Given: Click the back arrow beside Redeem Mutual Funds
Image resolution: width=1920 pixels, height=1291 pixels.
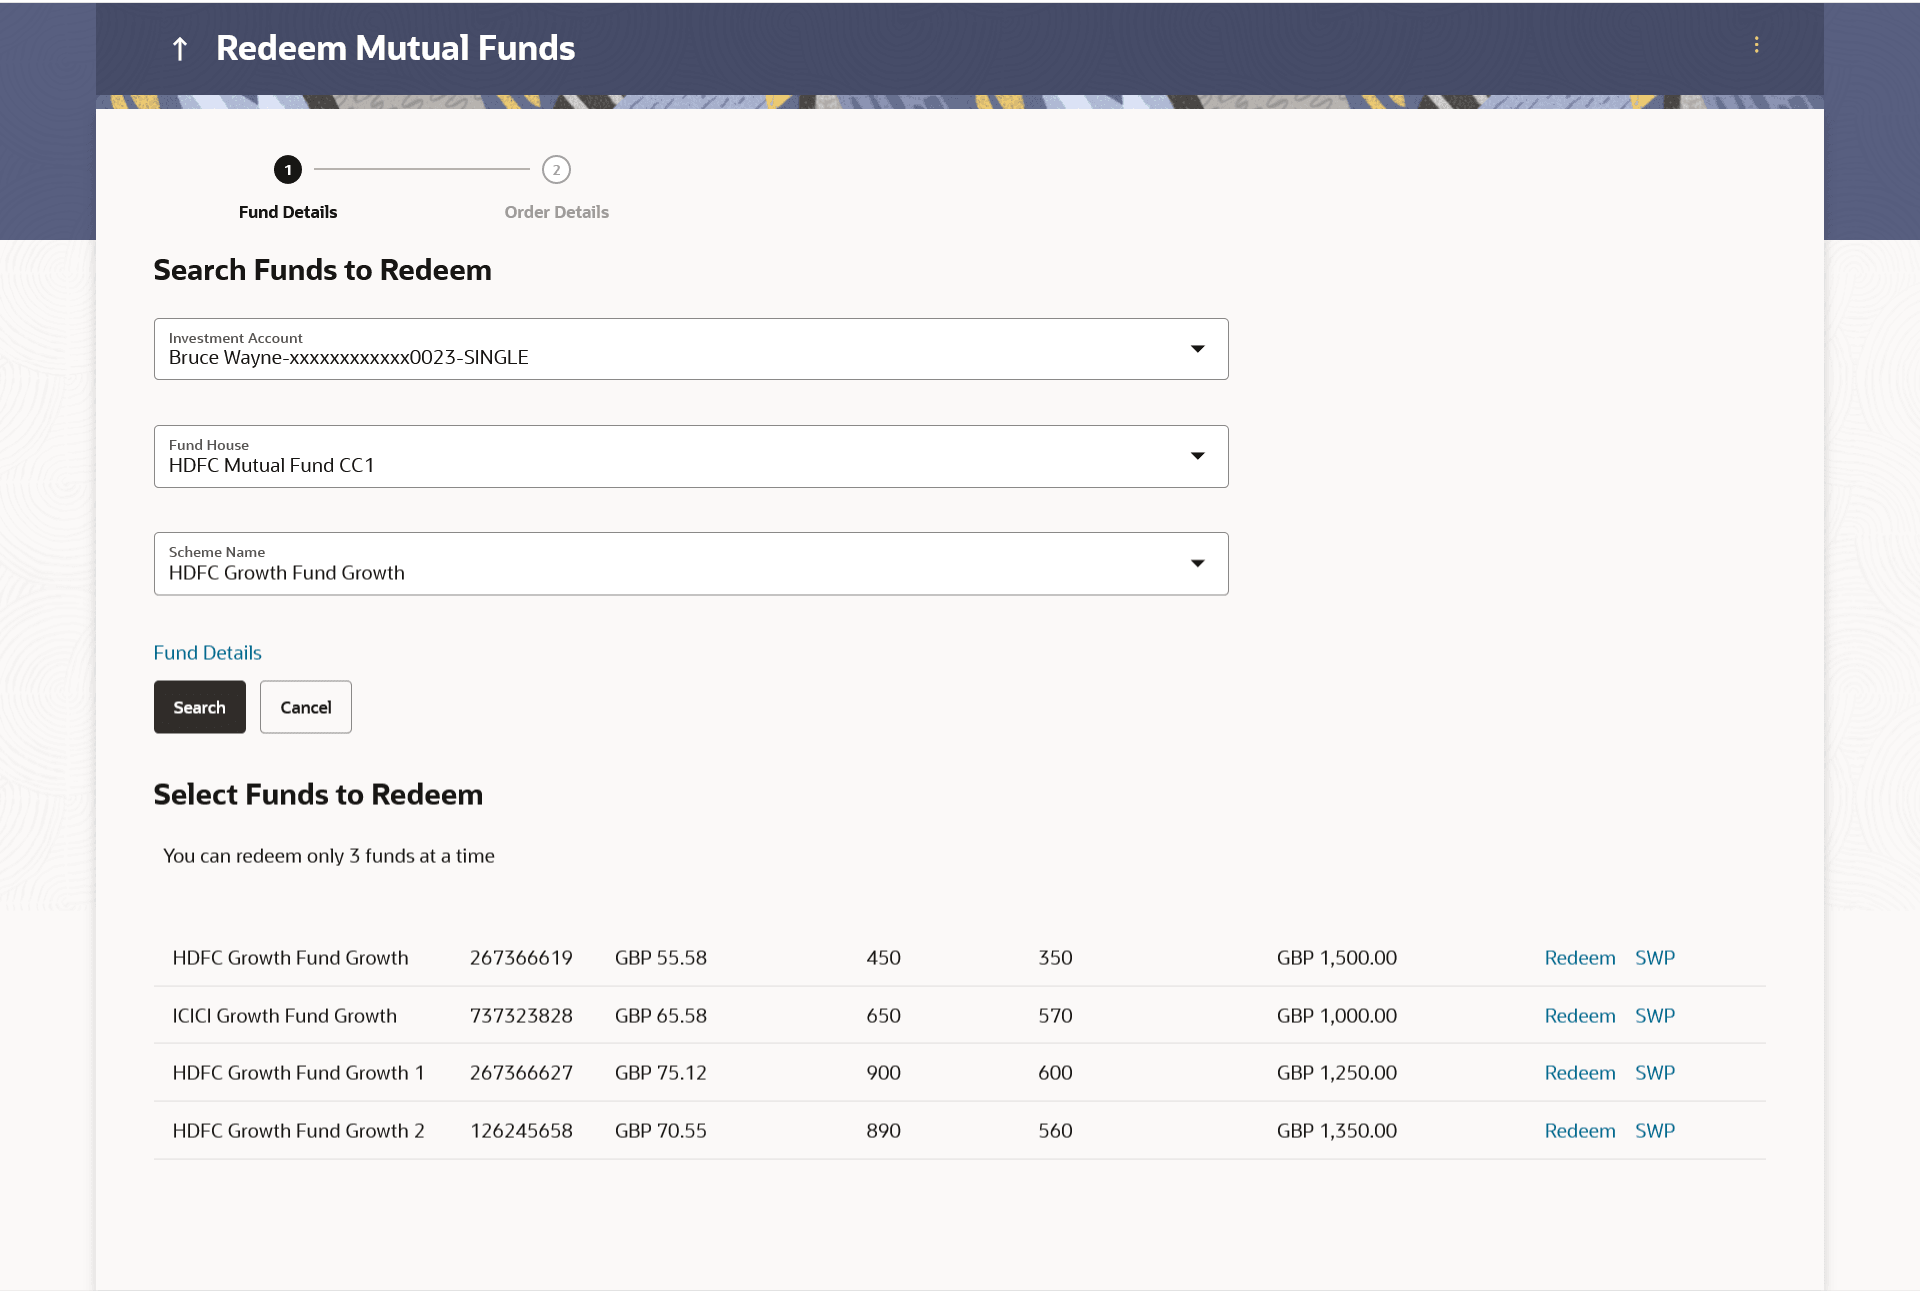Looking at the screenshot, I should pyautogui.click(x=180, y=48).
